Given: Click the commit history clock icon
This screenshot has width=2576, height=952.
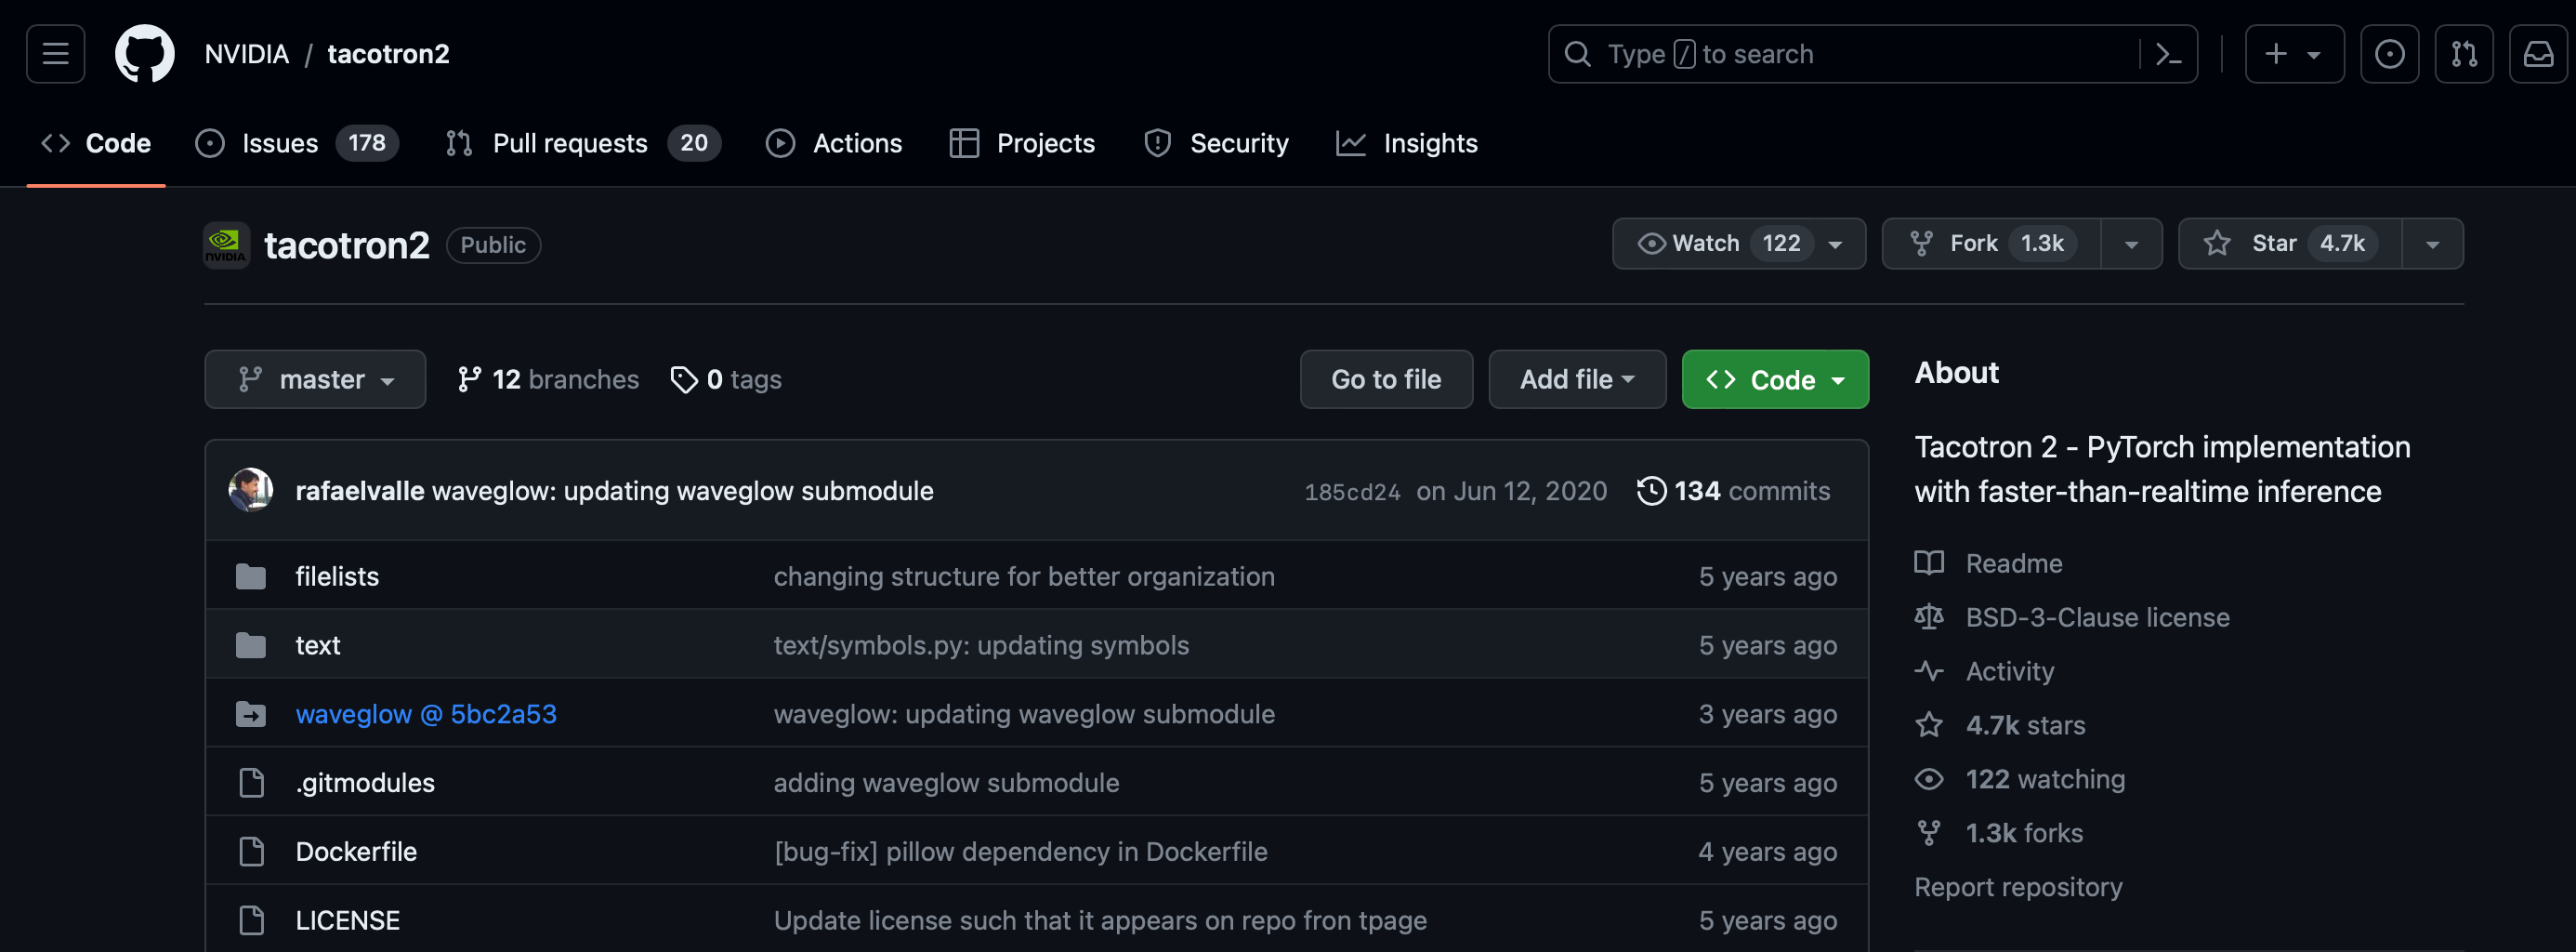Looking at the screenshot, I should [1651, 491].
